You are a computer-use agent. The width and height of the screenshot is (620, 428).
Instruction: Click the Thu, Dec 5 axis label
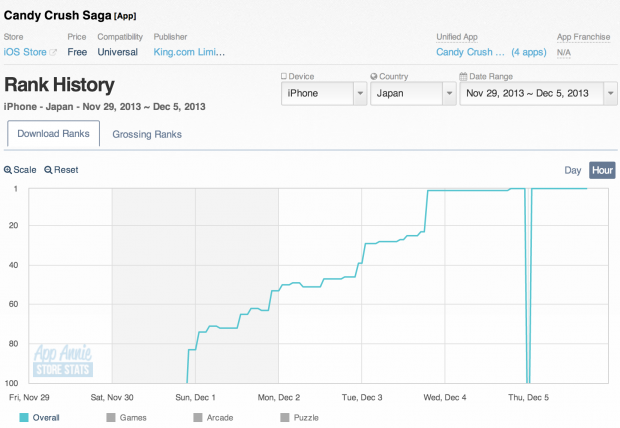(x=528, y=398)
